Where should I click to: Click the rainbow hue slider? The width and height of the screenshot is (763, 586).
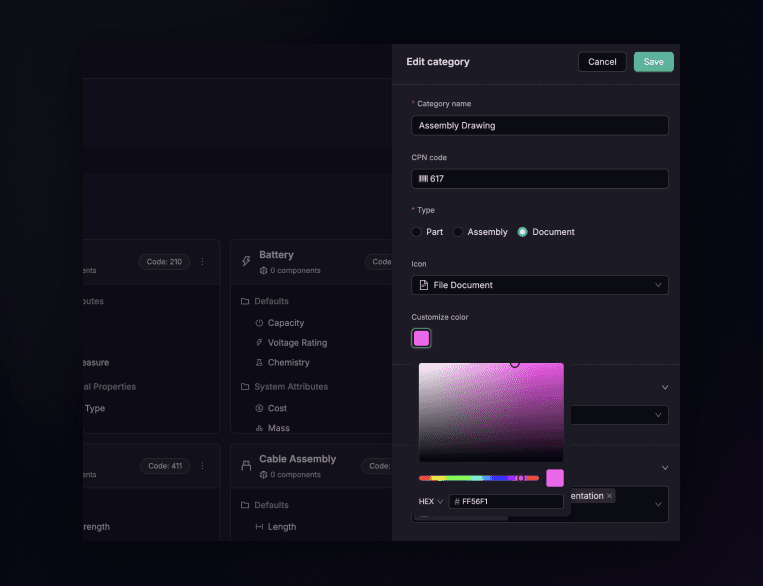point(478,478)
